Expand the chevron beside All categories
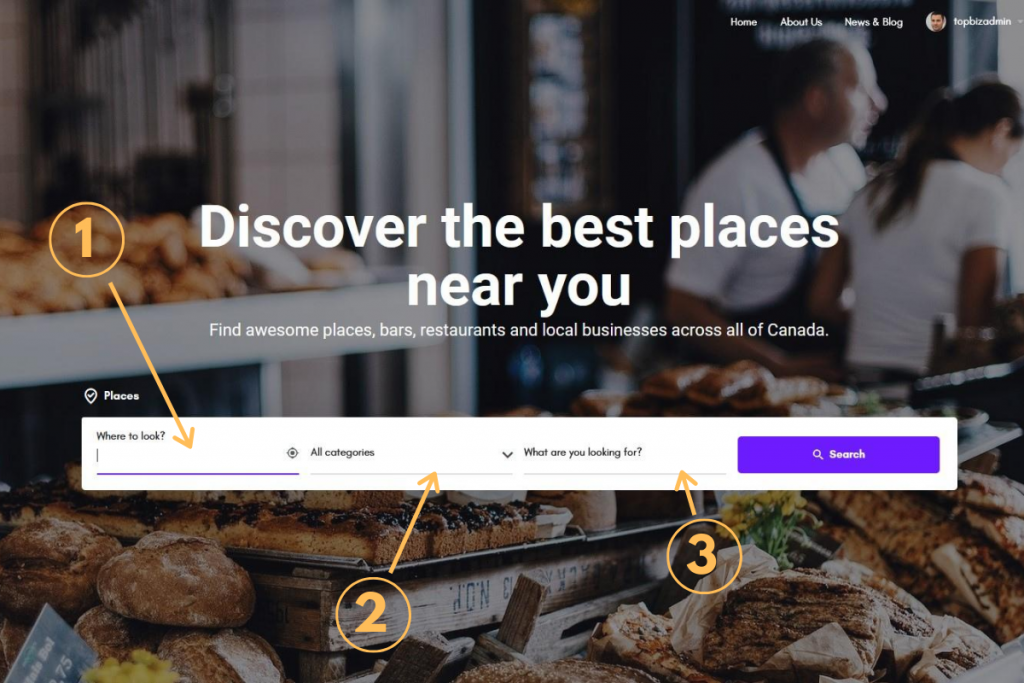 (x=507, y=454)
